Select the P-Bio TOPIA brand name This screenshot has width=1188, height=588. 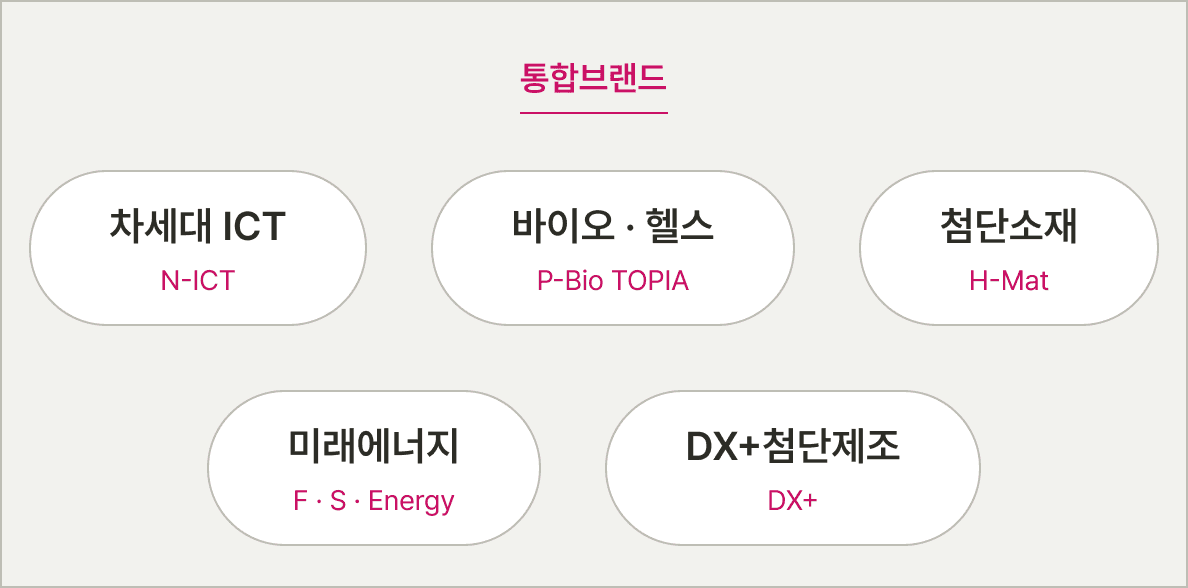pyautogui.click(x=613, y=281)
